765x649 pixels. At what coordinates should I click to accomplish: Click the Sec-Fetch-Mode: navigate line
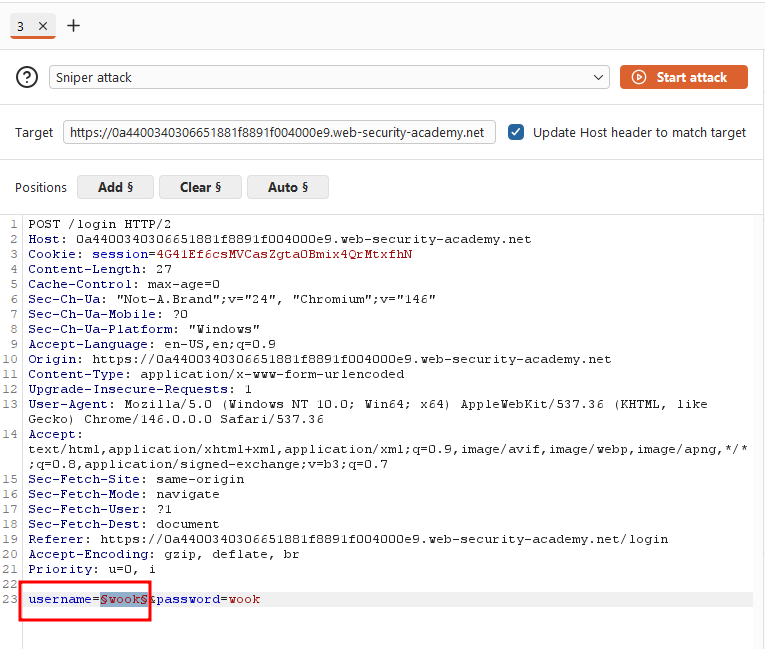[124, 494]
